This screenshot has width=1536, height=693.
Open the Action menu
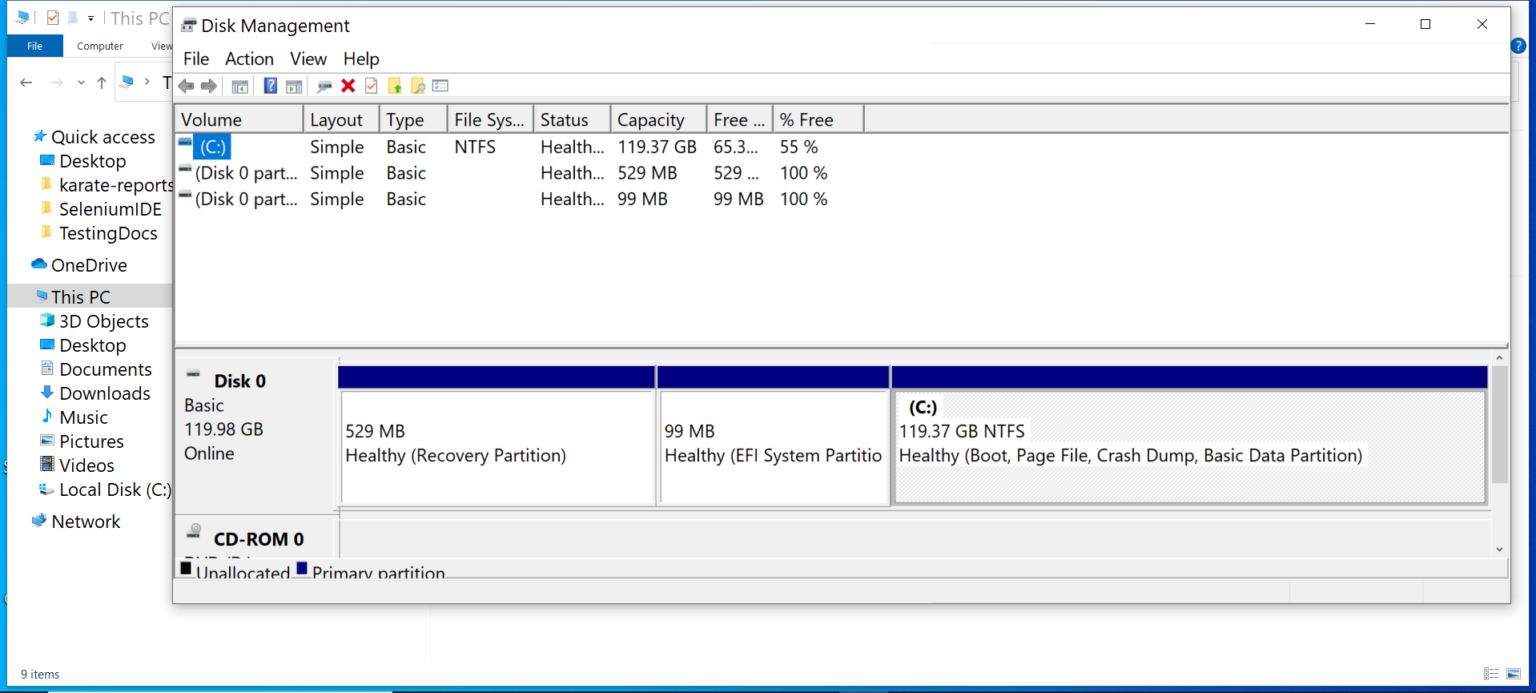(249, 58)
